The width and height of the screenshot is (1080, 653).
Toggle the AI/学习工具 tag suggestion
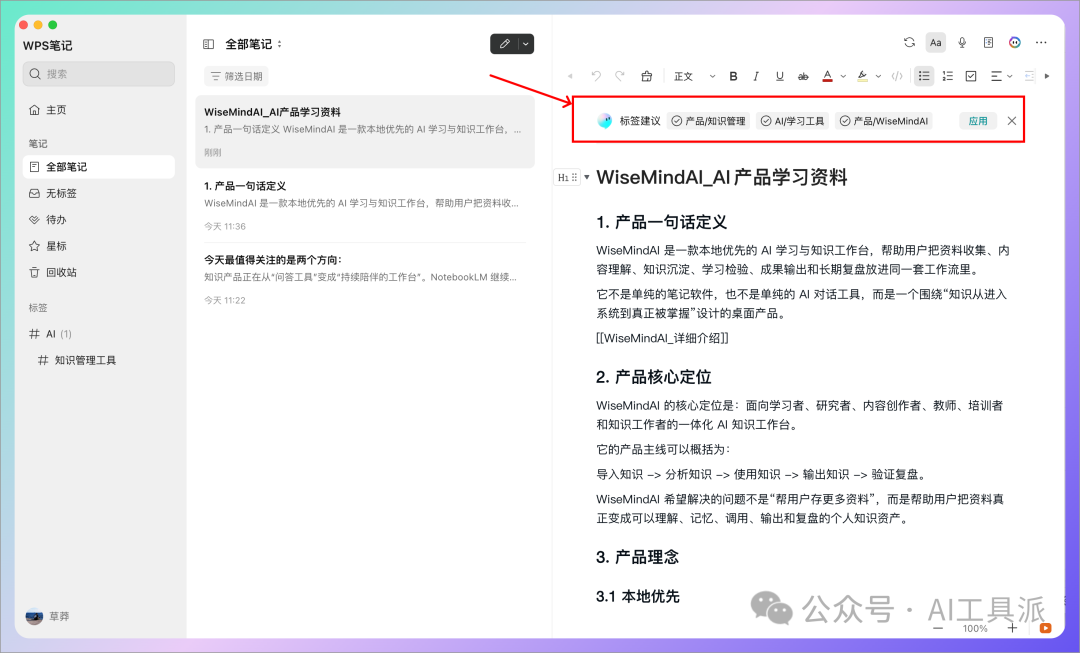point(792,121)
